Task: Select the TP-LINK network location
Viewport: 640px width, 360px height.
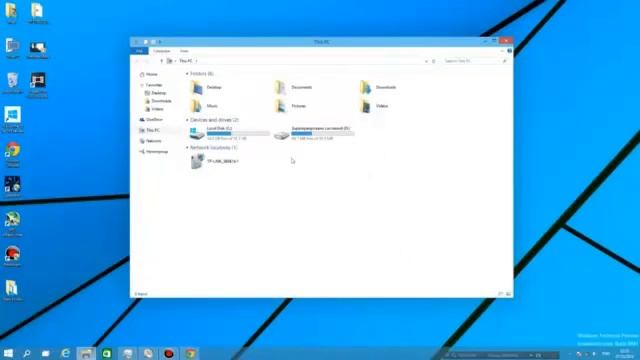Action: (x=215, y=161)
